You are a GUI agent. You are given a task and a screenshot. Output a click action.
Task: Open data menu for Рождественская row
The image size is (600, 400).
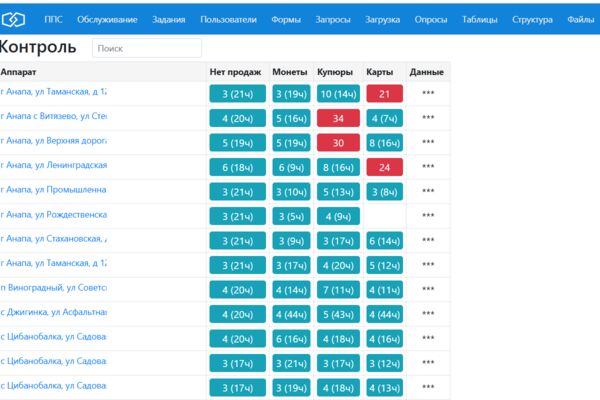(x=428, y=215)
